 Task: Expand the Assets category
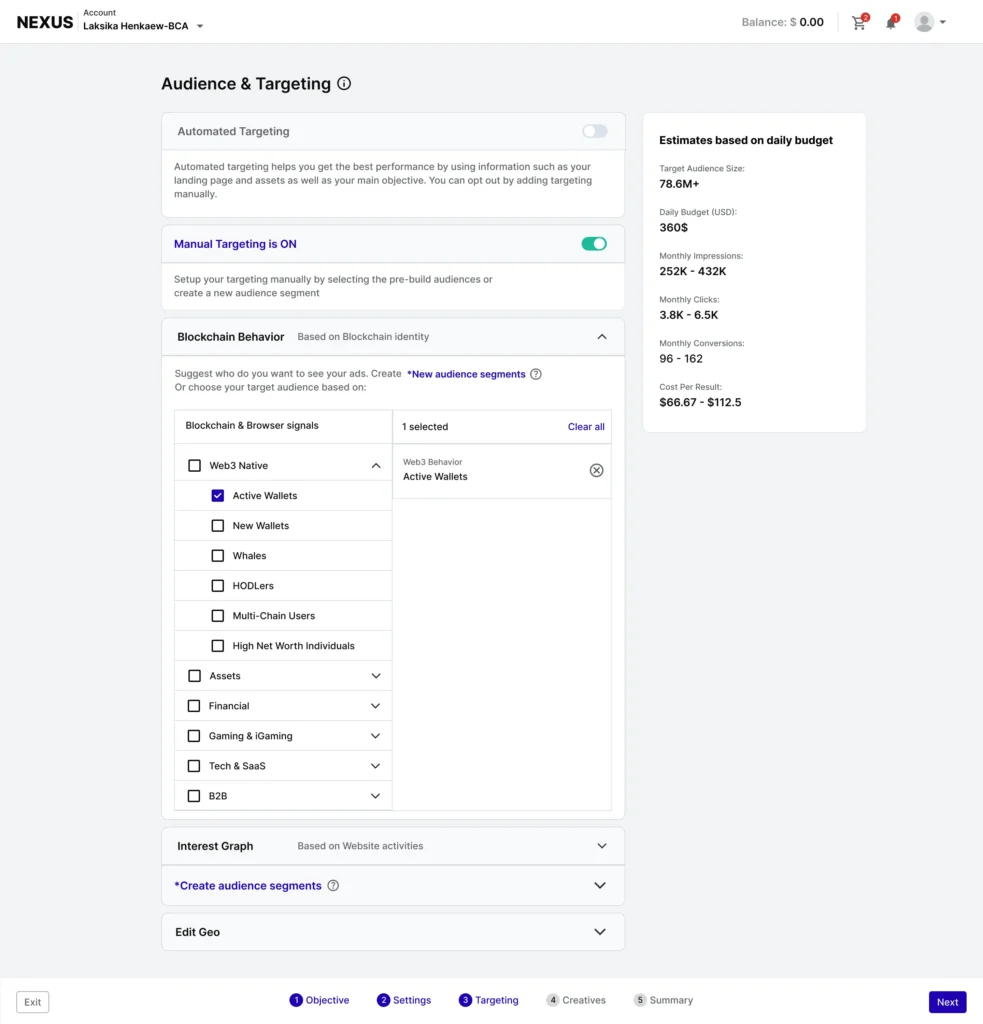(x=375, y=676)
